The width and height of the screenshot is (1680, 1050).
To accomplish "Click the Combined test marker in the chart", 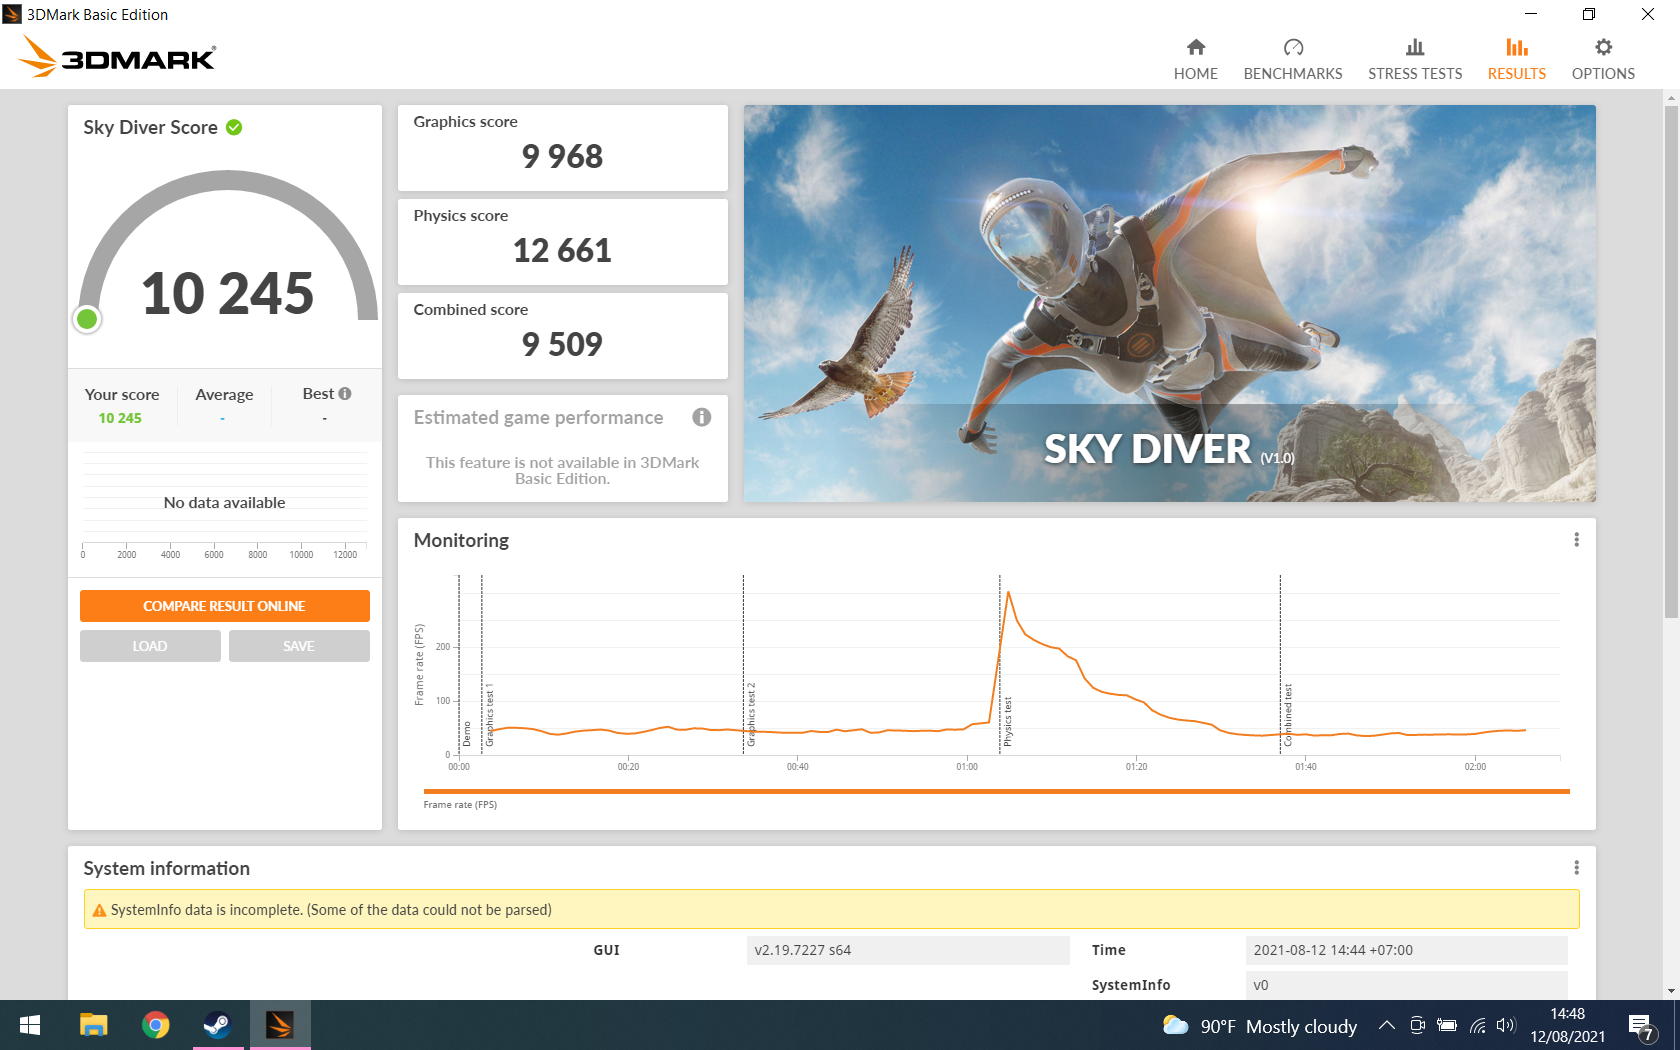I will click(1288, 715).
